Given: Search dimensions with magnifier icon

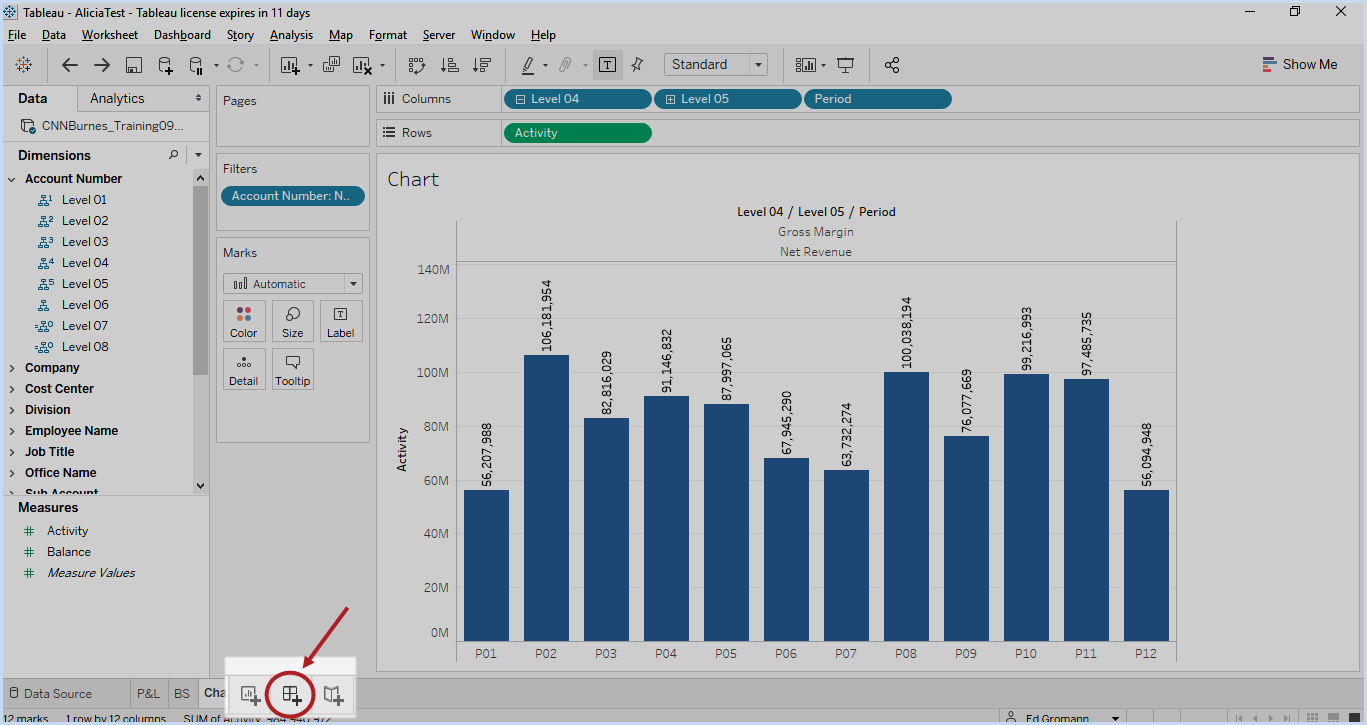Looking at the screenshot, I should coord(173,155).
